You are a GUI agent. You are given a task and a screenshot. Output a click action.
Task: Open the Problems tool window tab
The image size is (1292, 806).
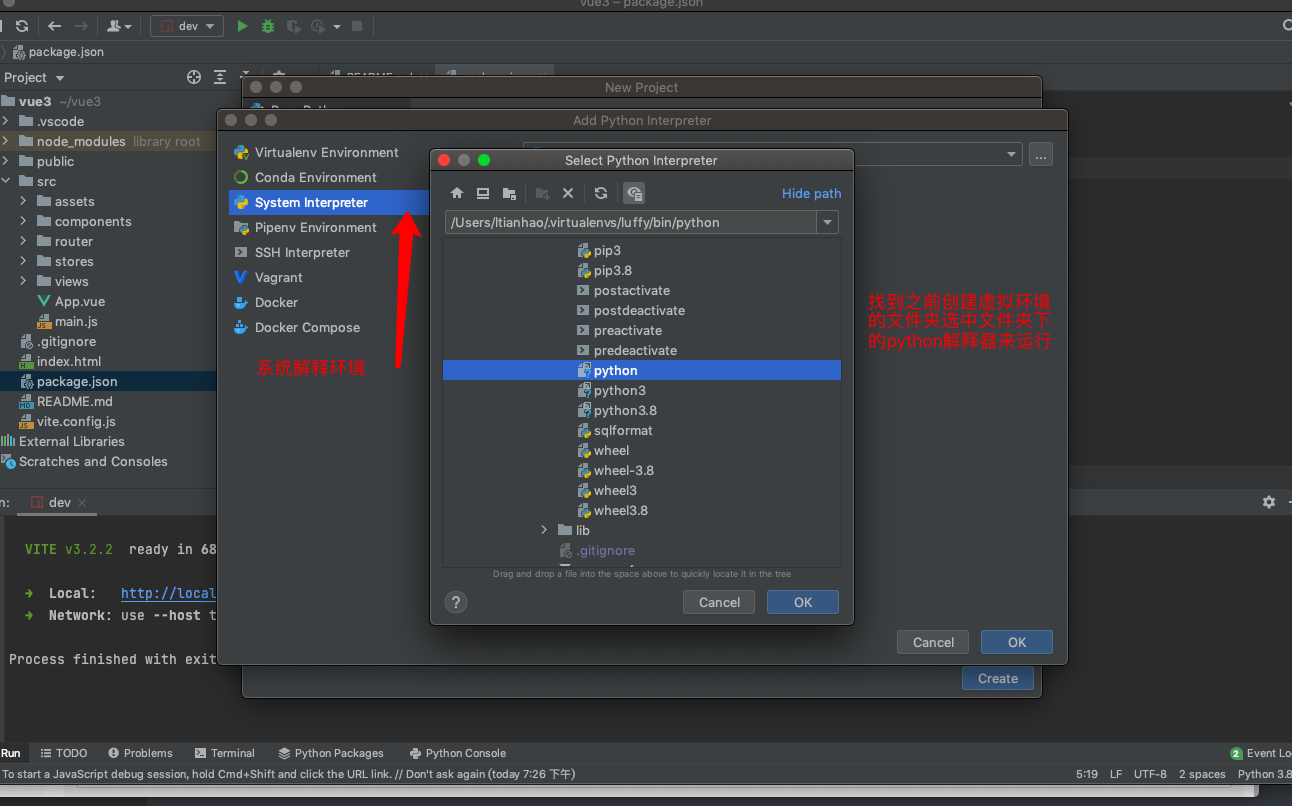point(140,753)
